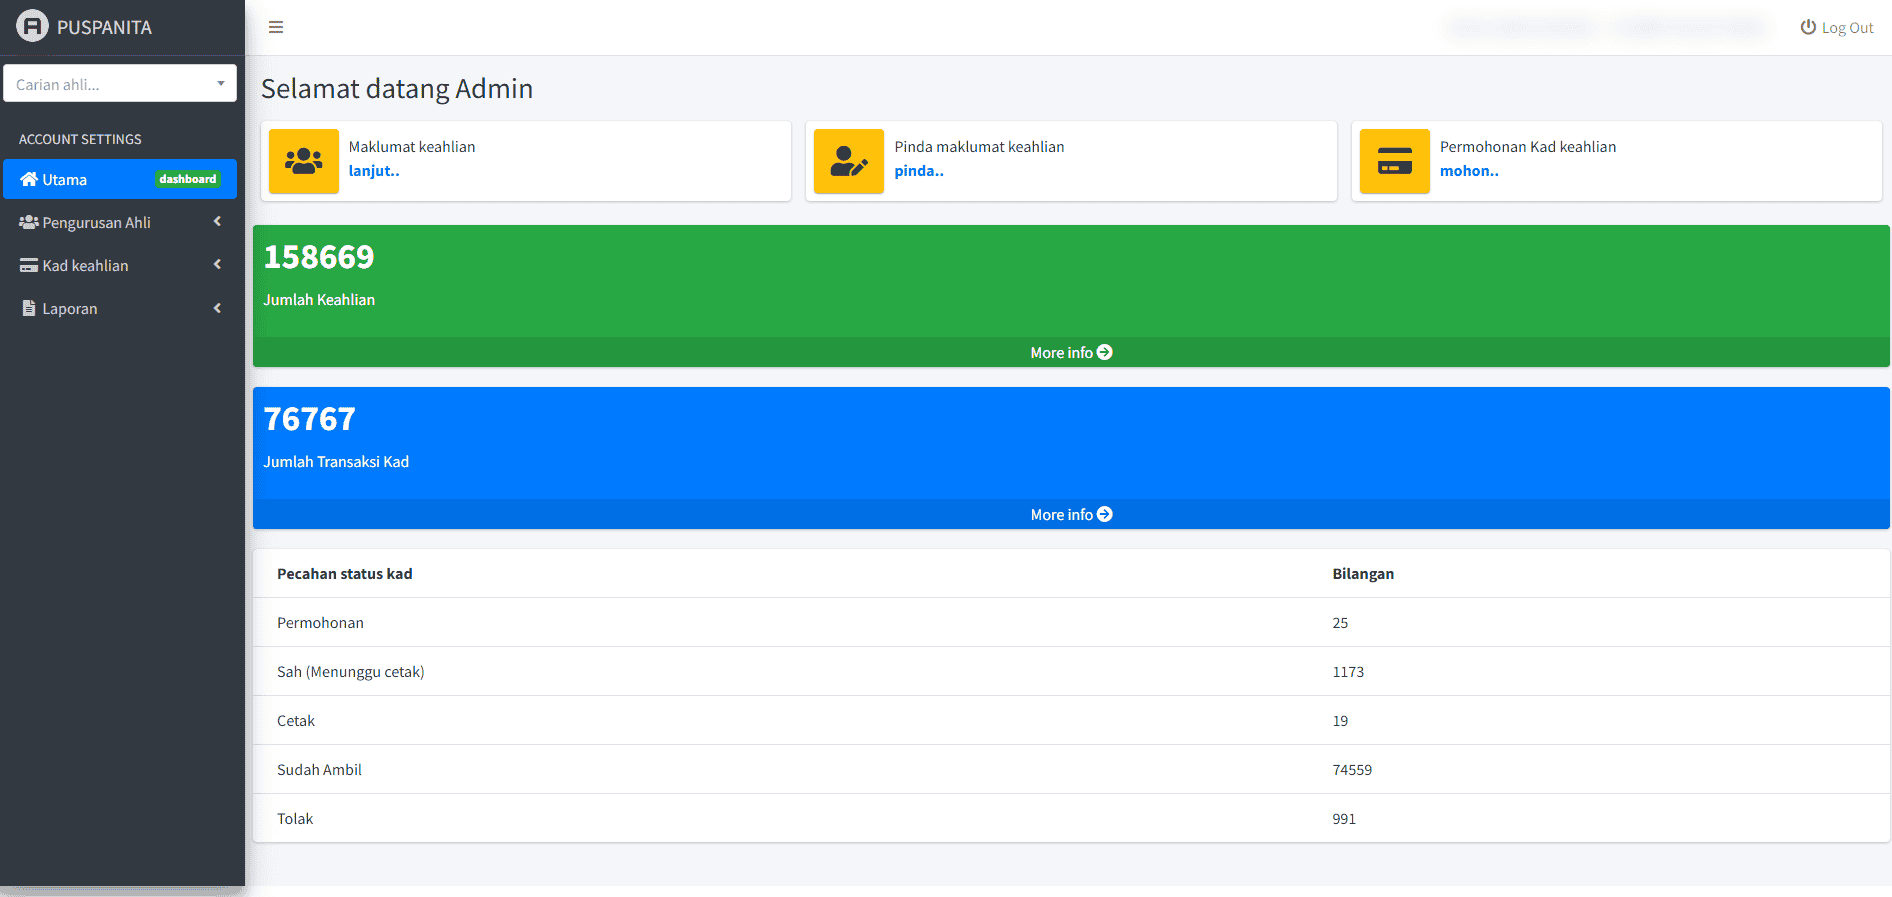The width and height of the screenshot is (1892, 897).
Task: Click the green dashboard badge
Action: tap(188, 179)
